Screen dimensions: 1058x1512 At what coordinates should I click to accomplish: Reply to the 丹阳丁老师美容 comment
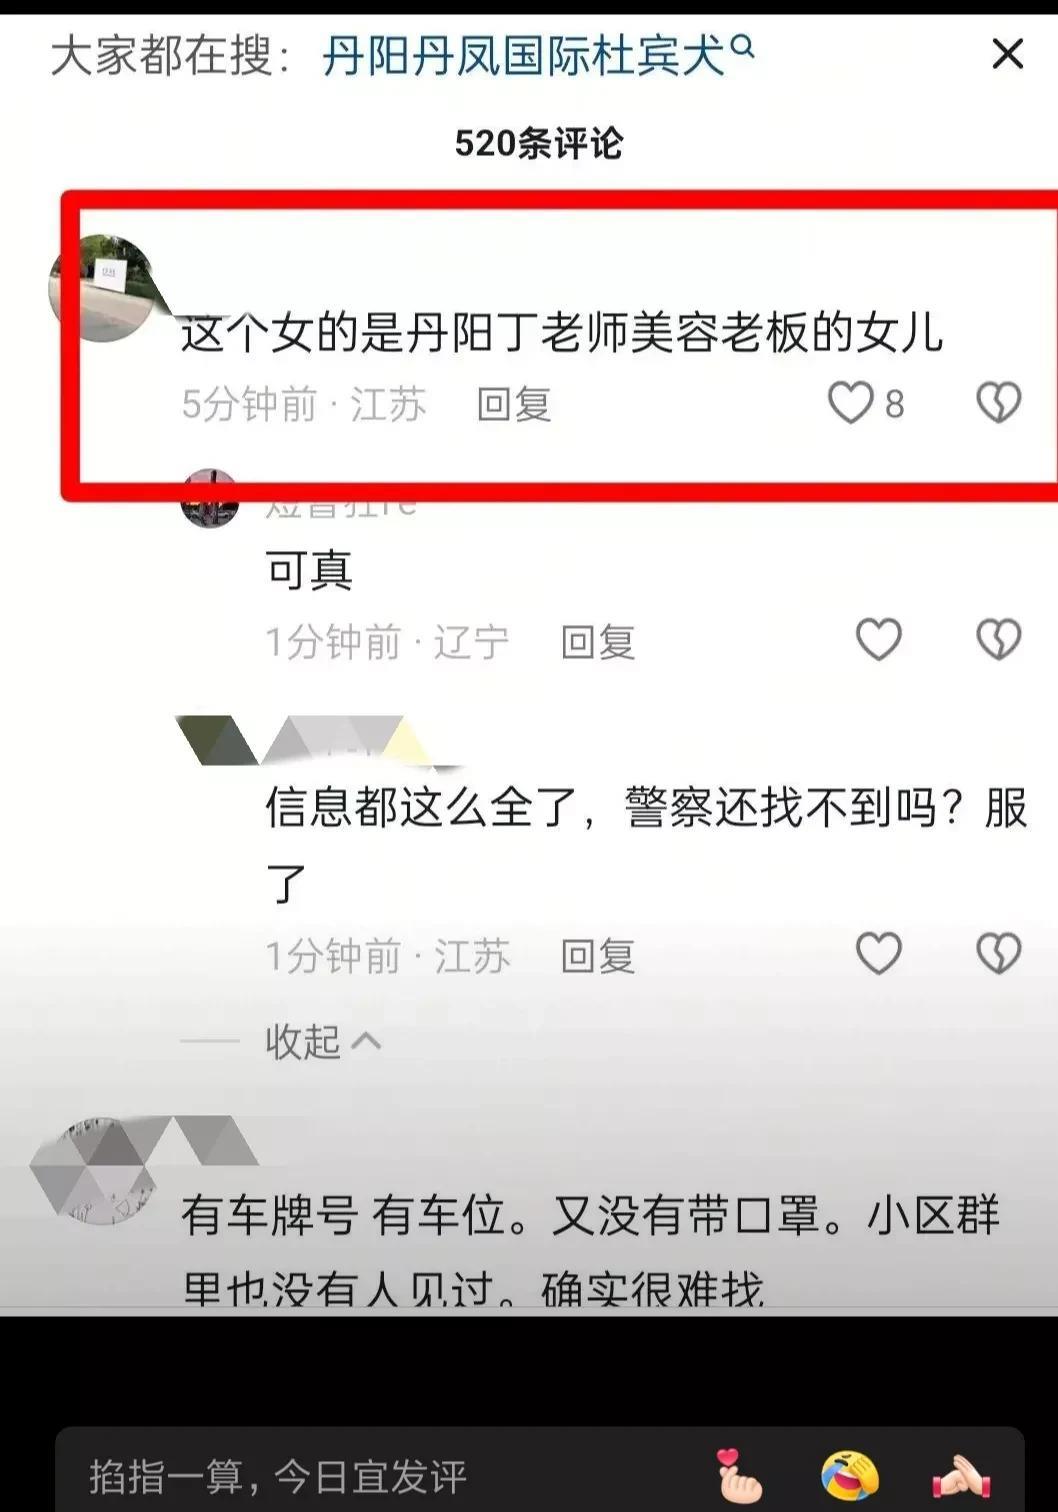(x=514, y=405)
